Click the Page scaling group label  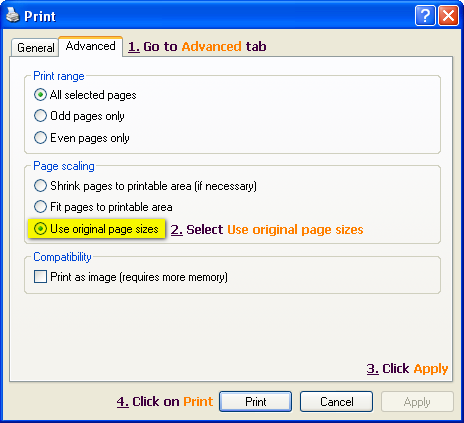tap(64, 166)
